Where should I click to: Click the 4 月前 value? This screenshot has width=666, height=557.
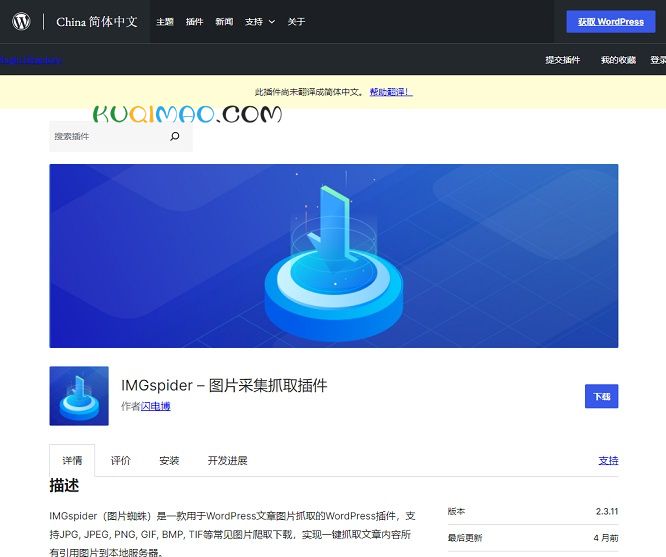[x=606, y=538]
